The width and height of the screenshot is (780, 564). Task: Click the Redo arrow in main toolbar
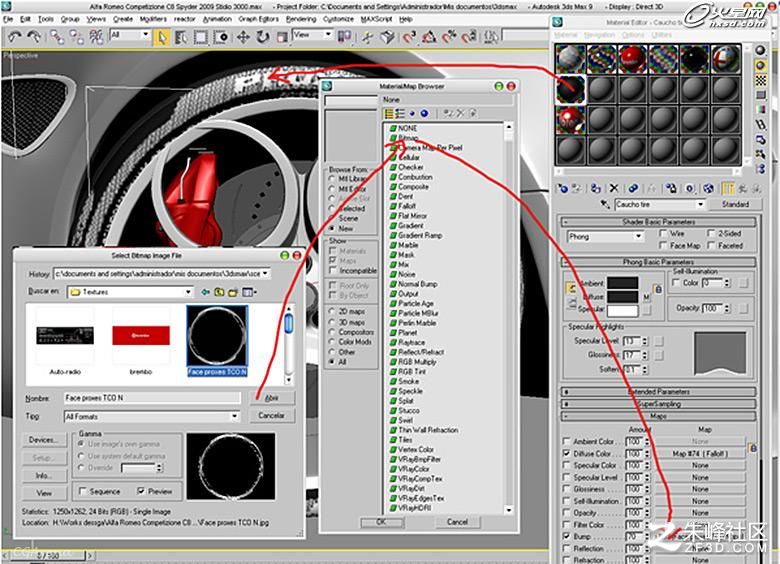coord(34,36)
